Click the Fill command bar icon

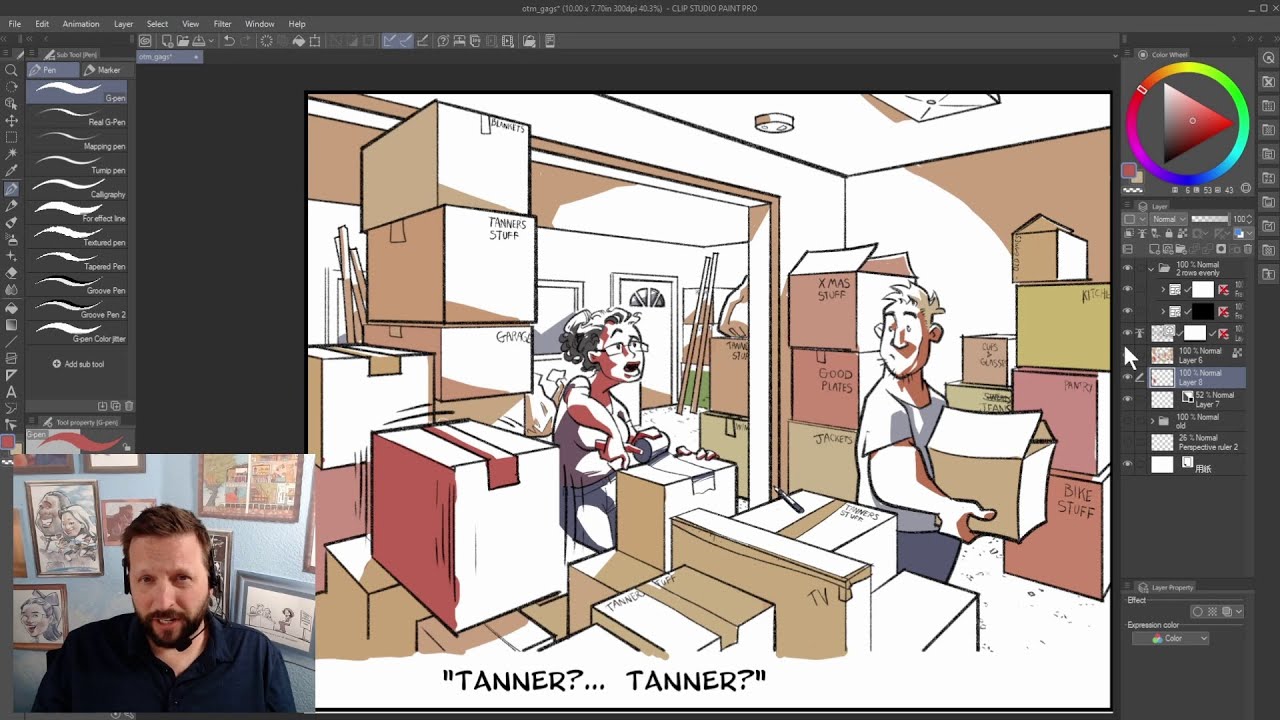pos(298,41)
